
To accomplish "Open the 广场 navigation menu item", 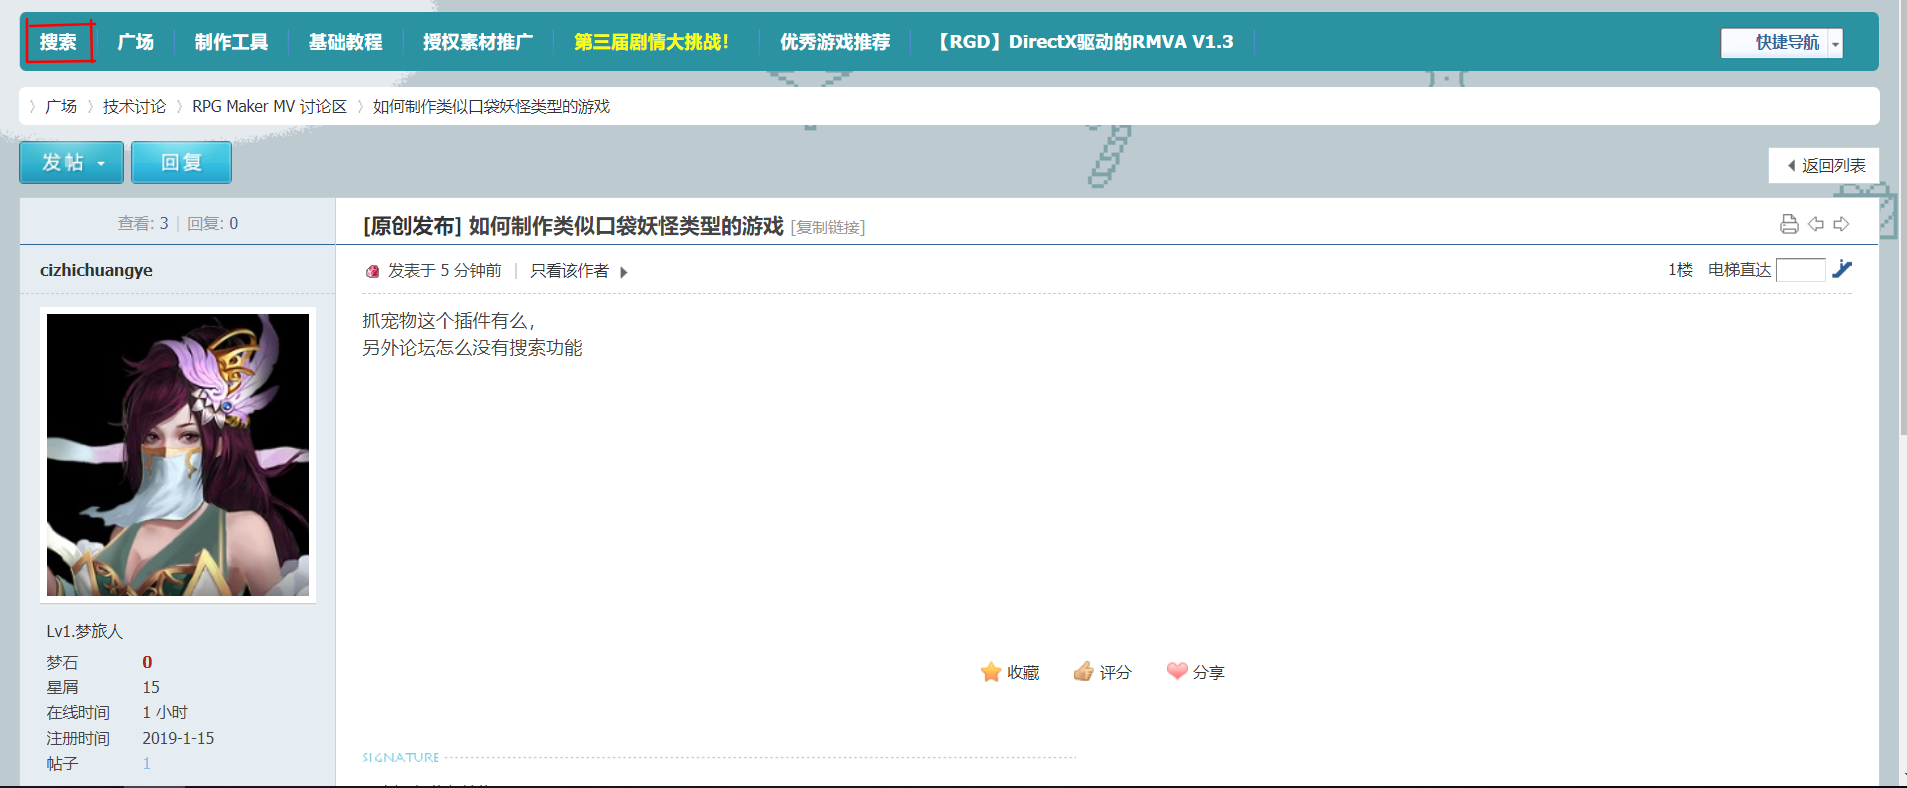I will pos(135,42).
